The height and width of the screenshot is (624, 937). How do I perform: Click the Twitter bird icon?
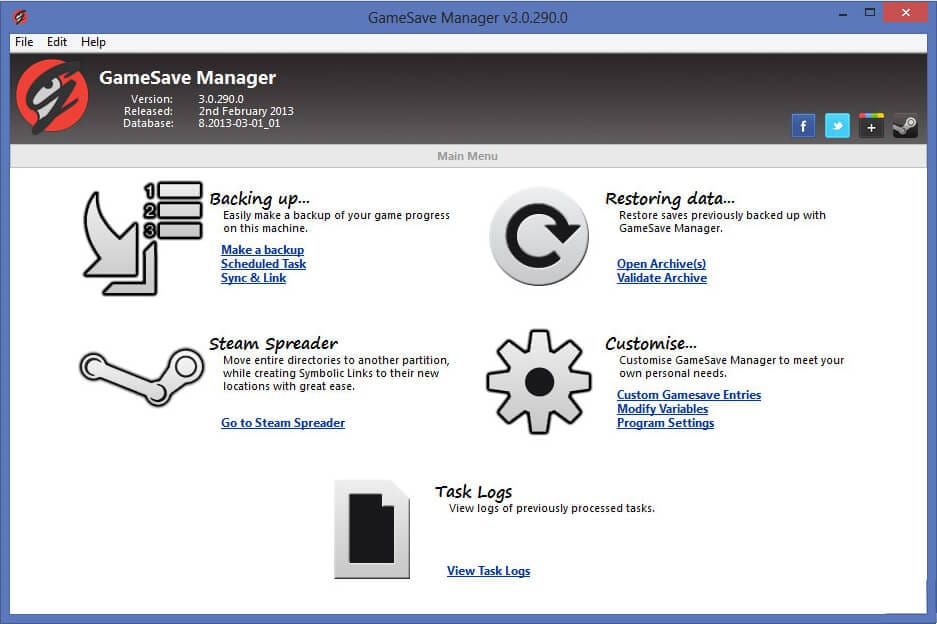click(x=837, y=125)
